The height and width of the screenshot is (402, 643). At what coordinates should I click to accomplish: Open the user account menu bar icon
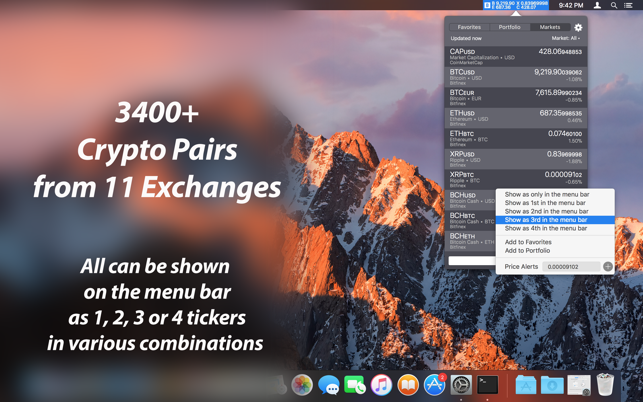coord(597,5)
